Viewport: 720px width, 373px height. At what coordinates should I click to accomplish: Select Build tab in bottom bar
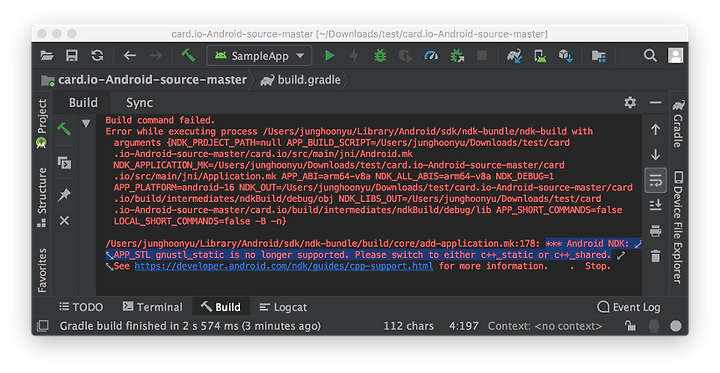coord(221,307)
